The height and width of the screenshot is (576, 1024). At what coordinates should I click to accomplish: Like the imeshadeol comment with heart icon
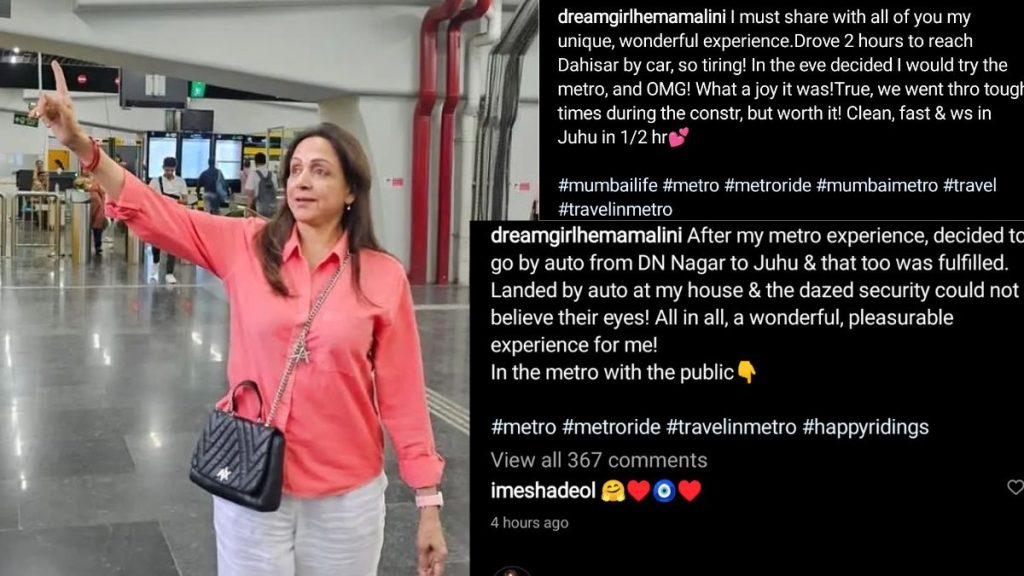coord(1016,487)
